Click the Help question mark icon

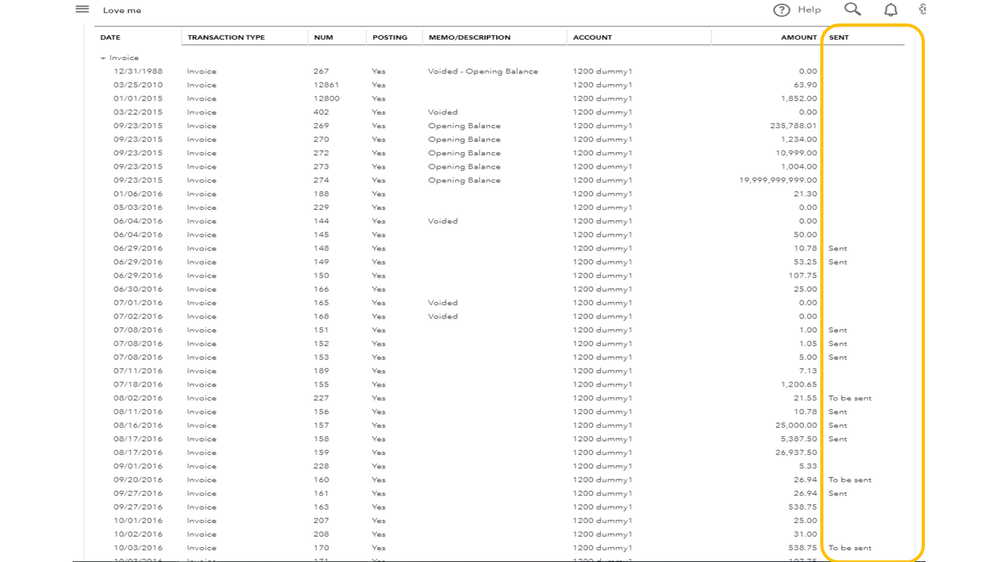click(x=781, y=10)
